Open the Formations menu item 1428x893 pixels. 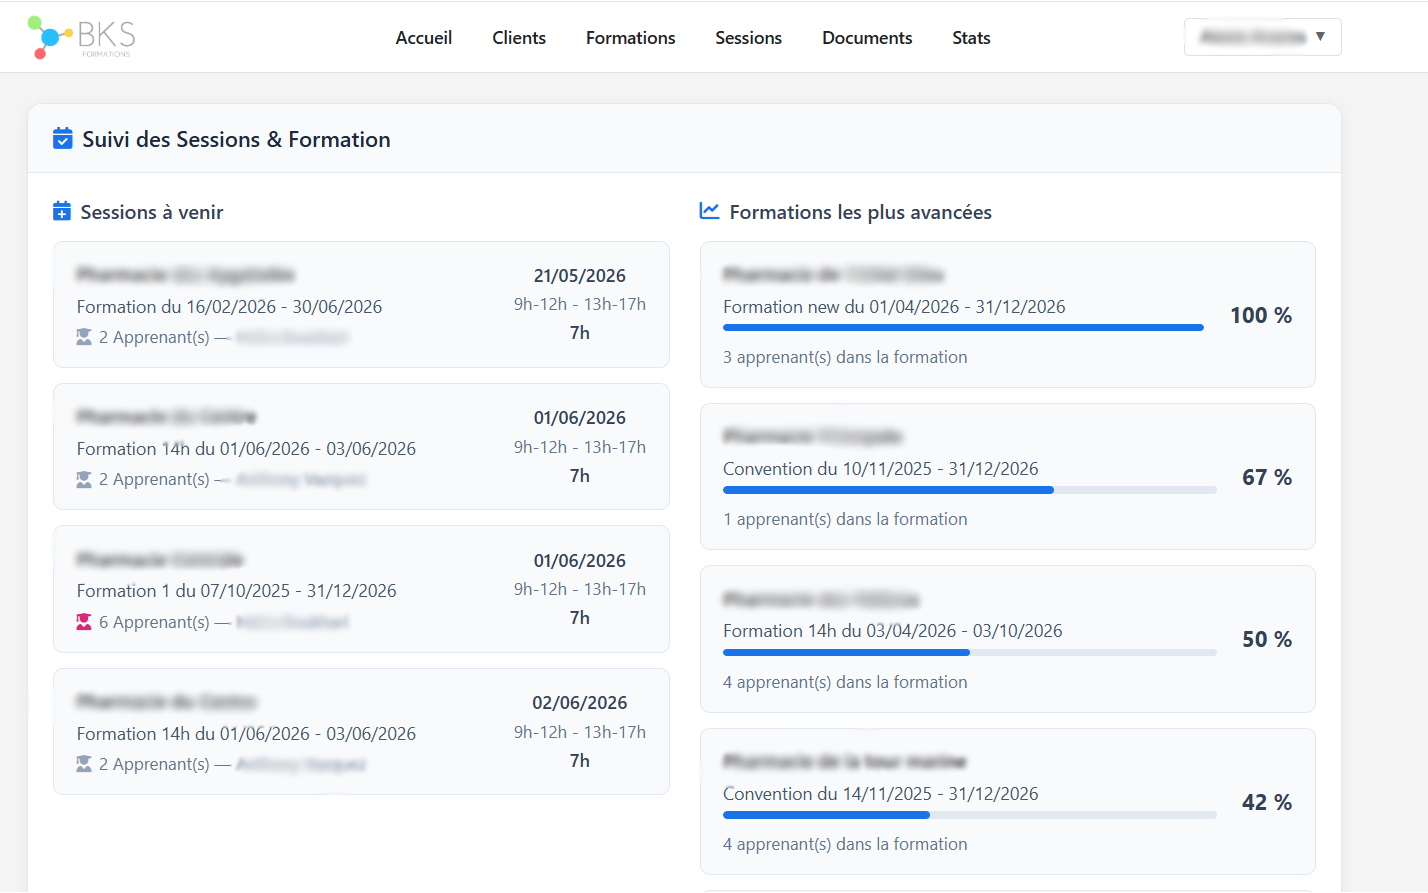click(x=631, y=38)
